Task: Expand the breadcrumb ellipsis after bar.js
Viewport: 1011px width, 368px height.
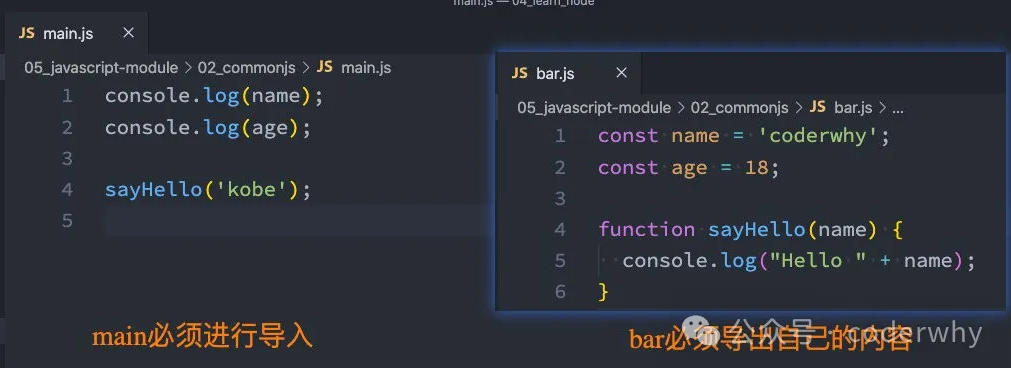Action: point(898,108)
